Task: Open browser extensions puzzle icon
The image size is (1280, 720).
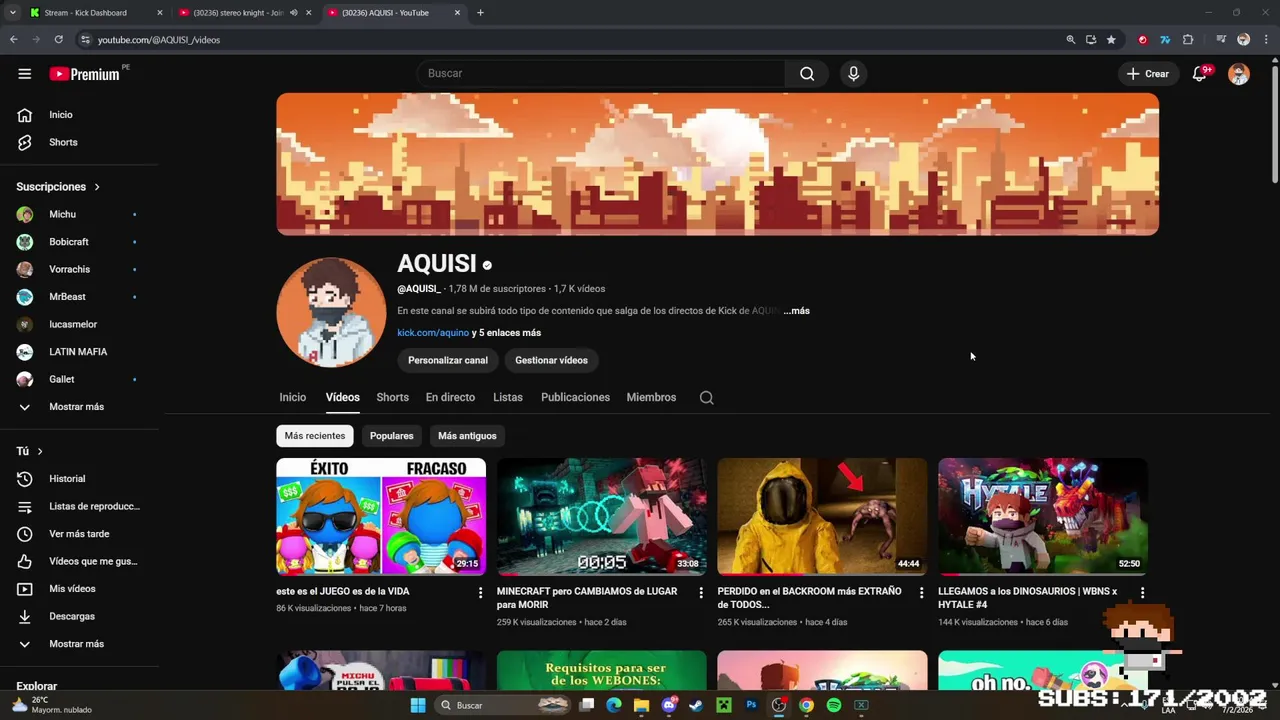Action: [x=1188, y=39]
